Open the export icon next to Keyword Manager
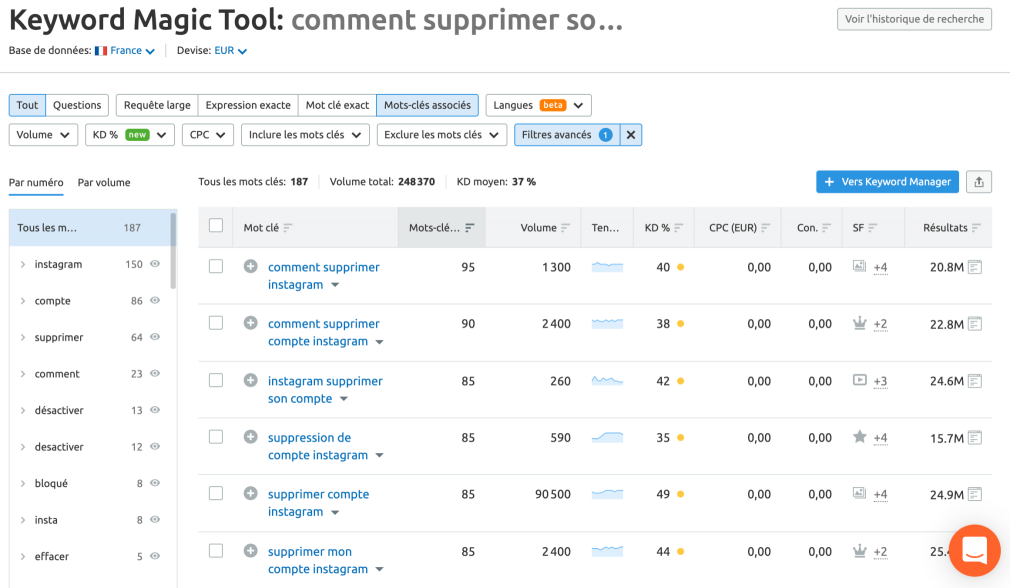The height and width of the screenshot is (588, 1010). 978,182
